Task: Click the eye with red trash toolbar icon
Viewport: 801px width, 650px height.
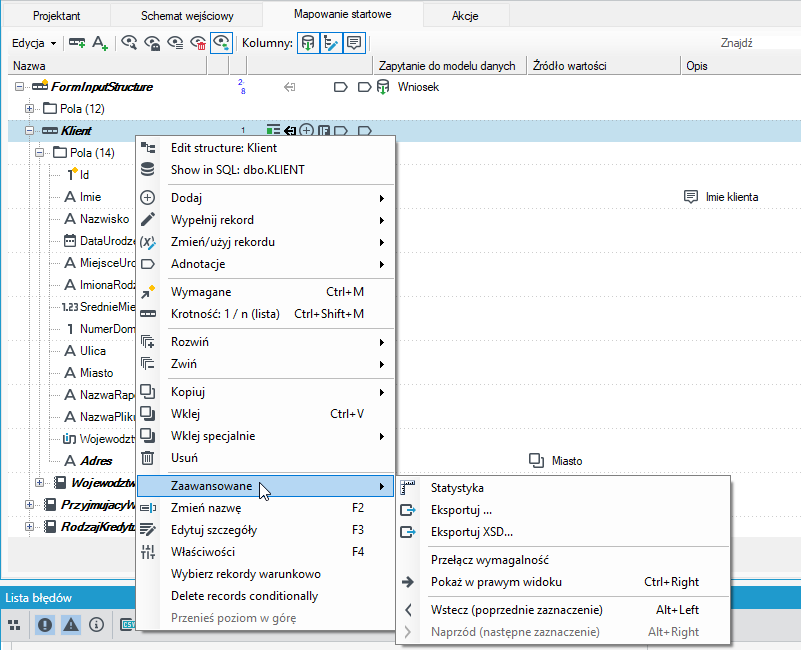Action: pyautogui.click(x=198, y=43)
